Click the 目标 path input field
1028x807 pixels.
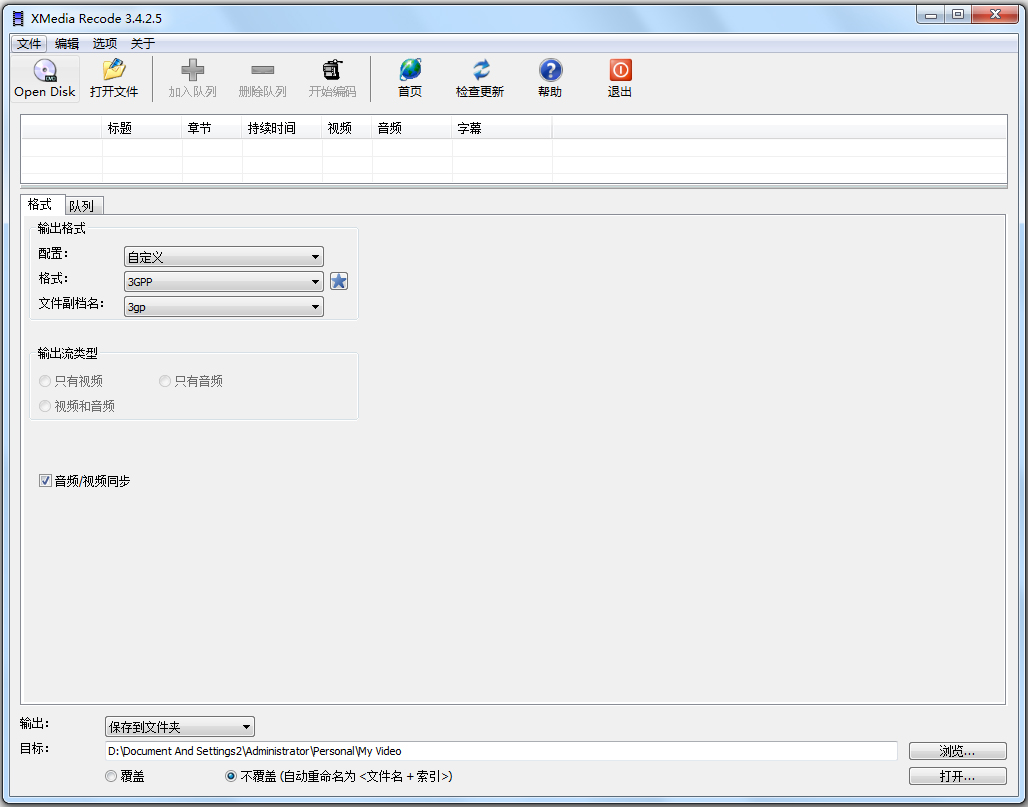(x=501, y=751)
